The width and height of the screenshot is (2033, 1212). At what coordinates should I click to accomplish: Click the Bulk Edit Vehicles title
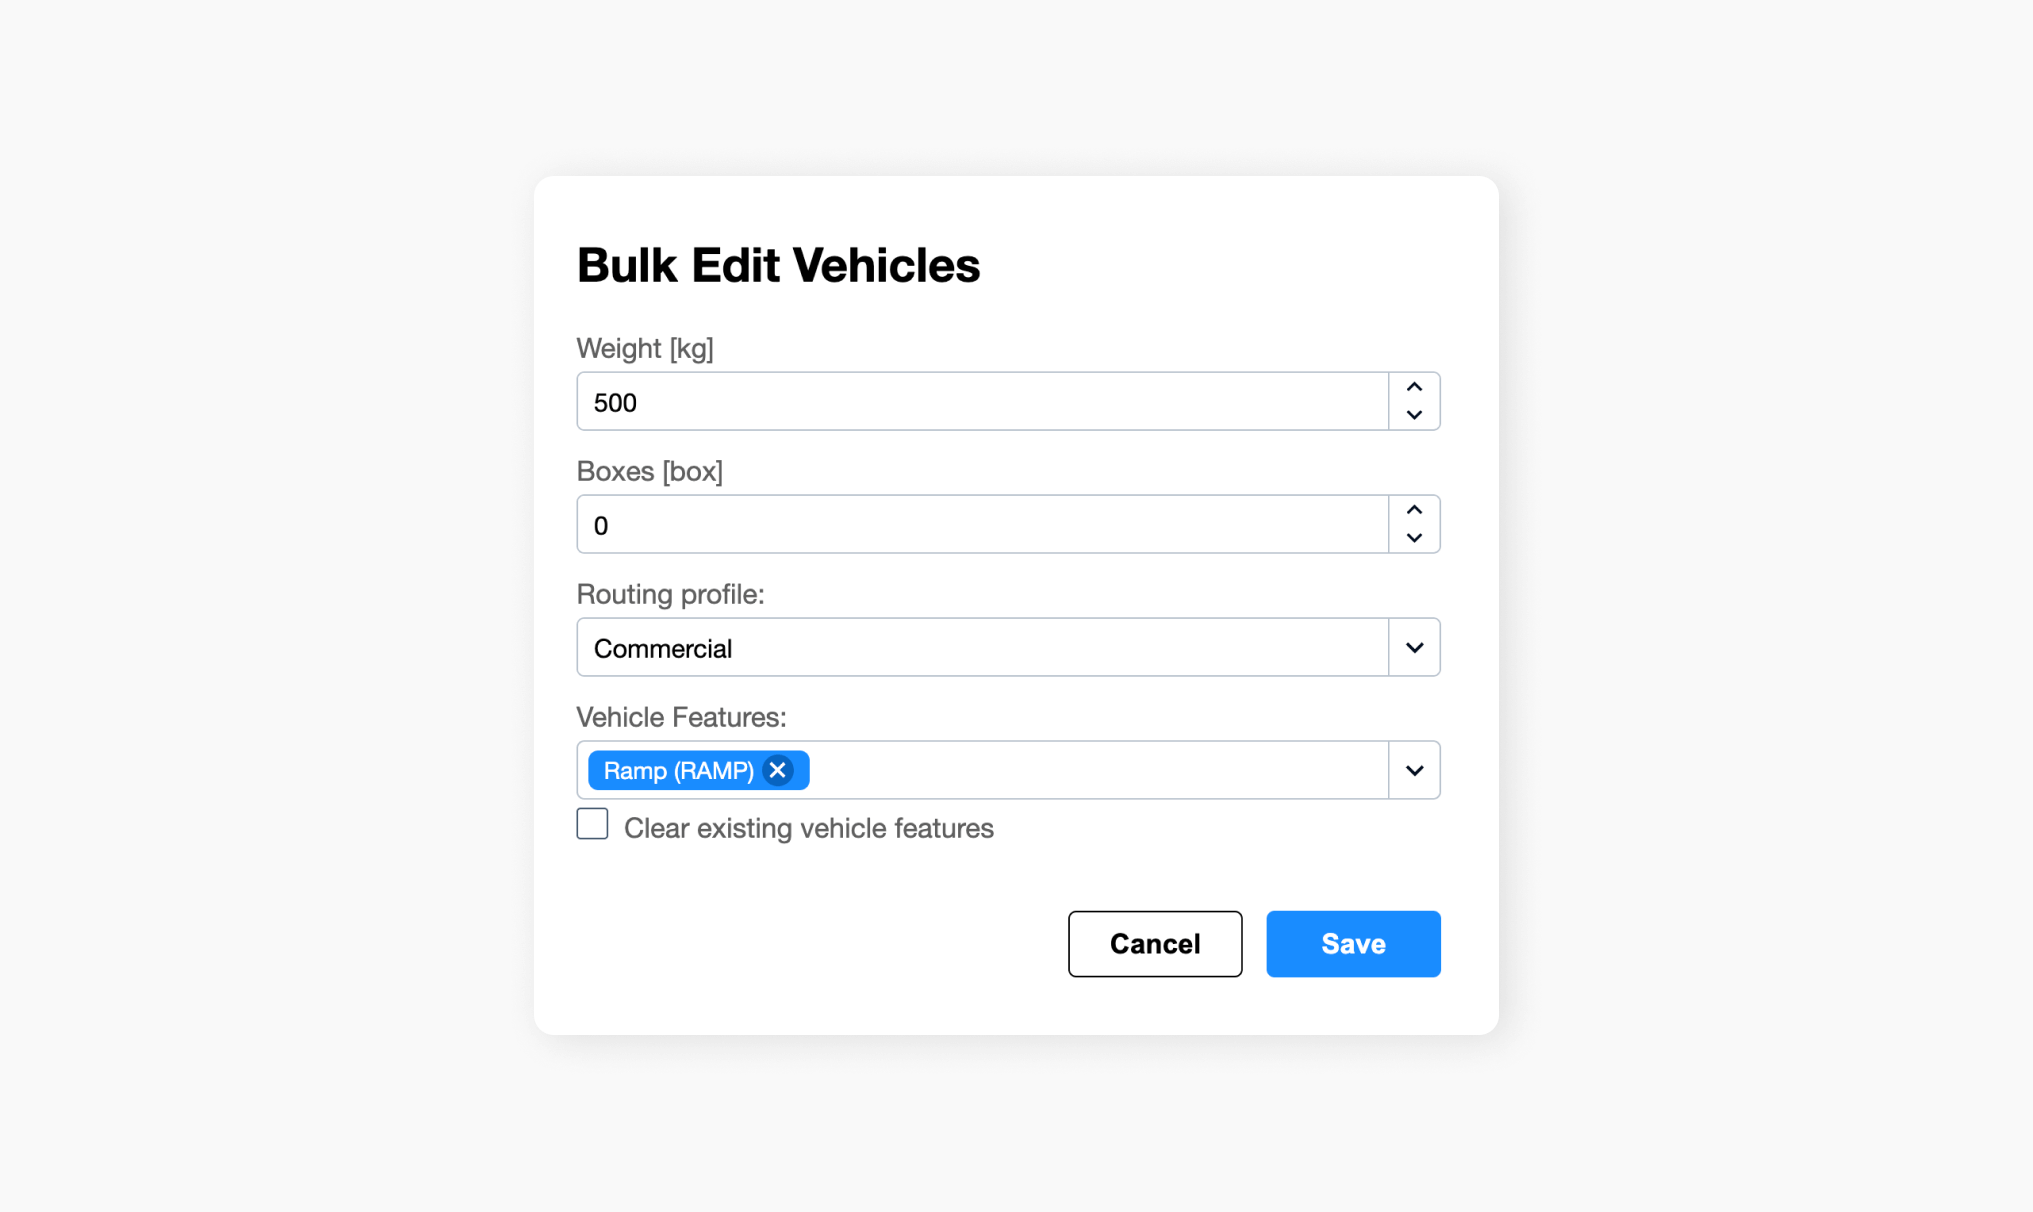click(x=778, y=264)
